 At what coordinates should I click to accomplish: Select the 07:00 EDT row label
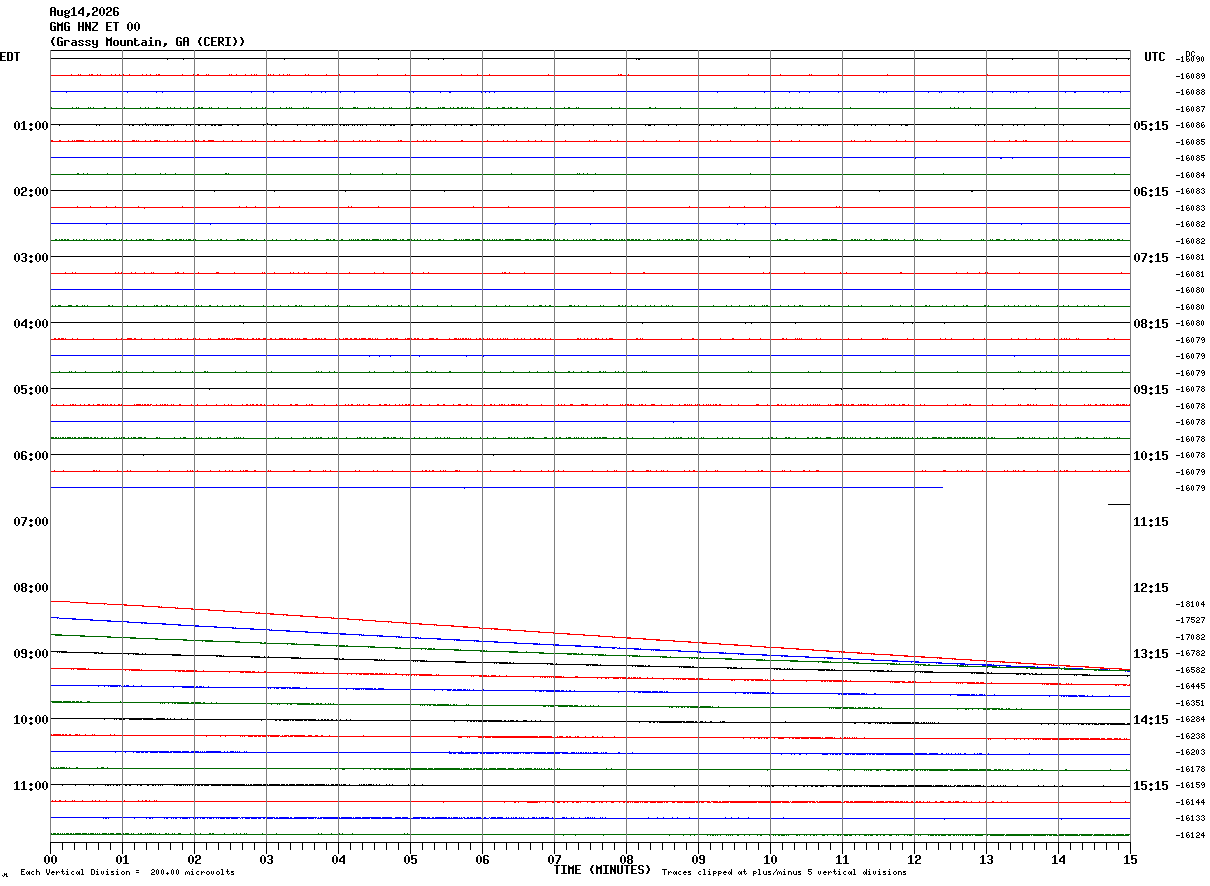(x=31, y=522)
